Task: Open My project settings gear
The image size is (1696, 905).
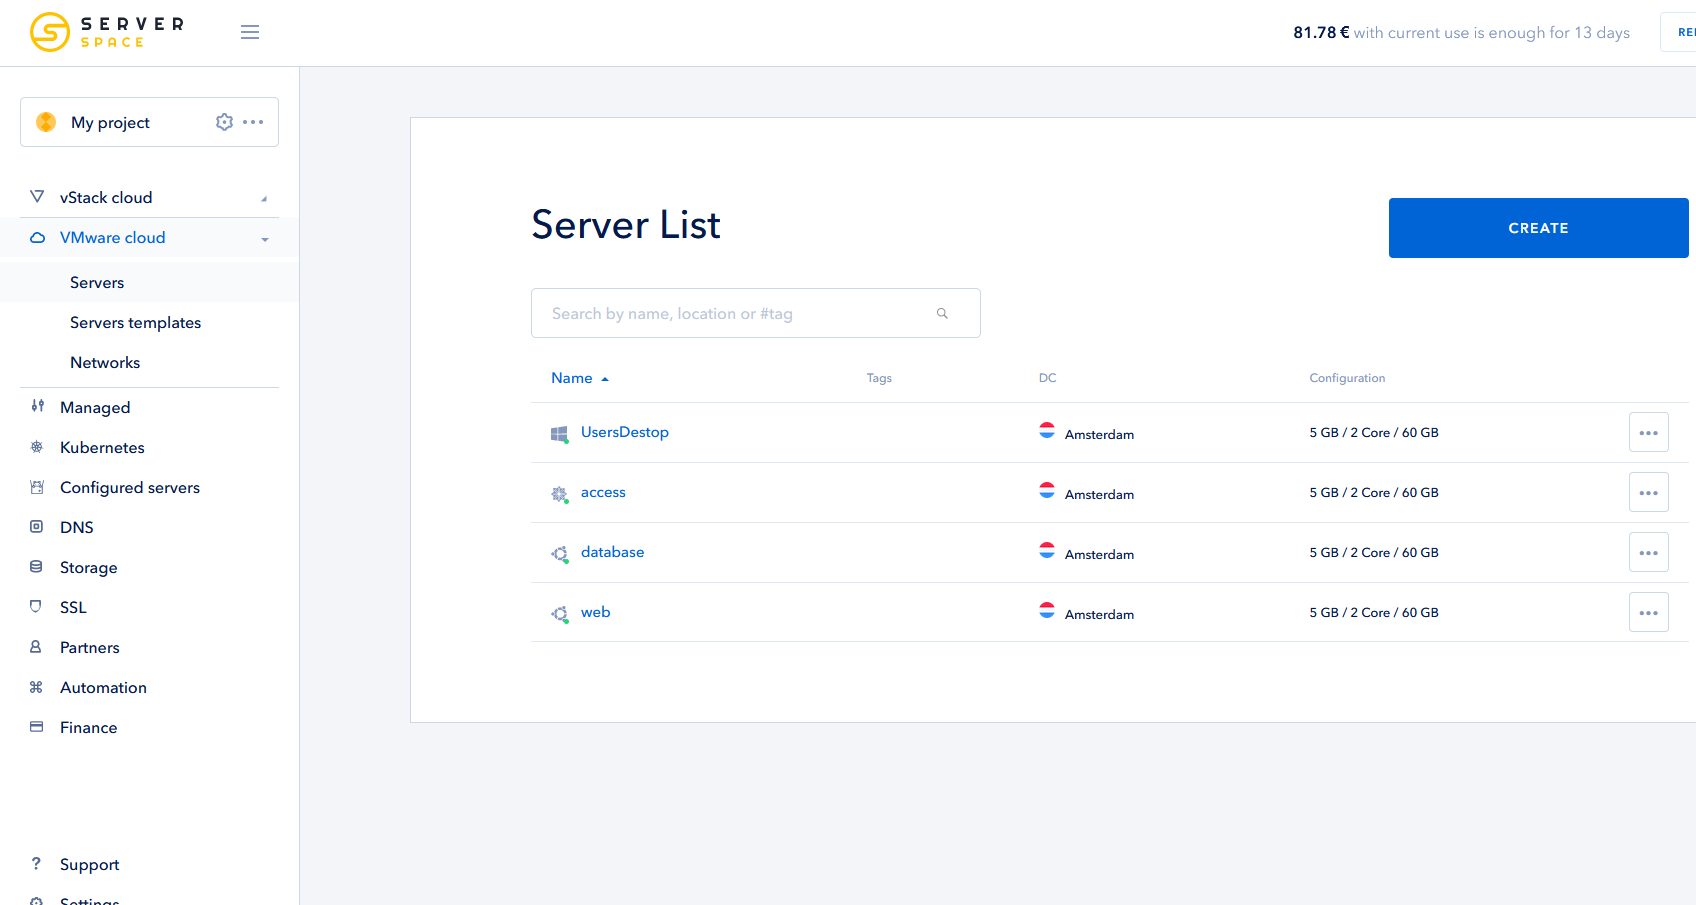Action: click(224, 121)
